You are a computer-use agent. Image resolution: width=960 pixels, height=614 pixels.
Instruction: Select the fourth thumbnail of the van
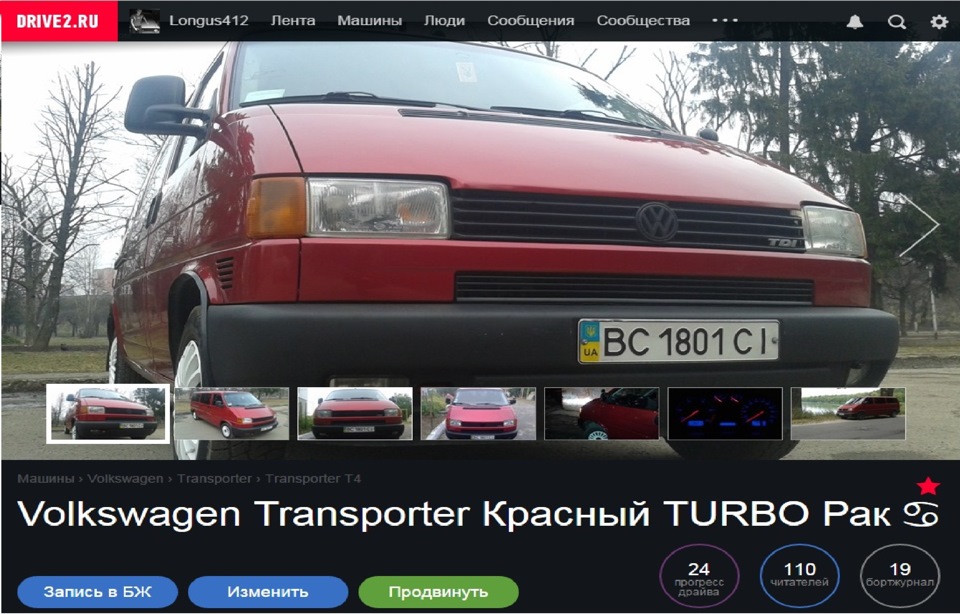pos(478,413)
